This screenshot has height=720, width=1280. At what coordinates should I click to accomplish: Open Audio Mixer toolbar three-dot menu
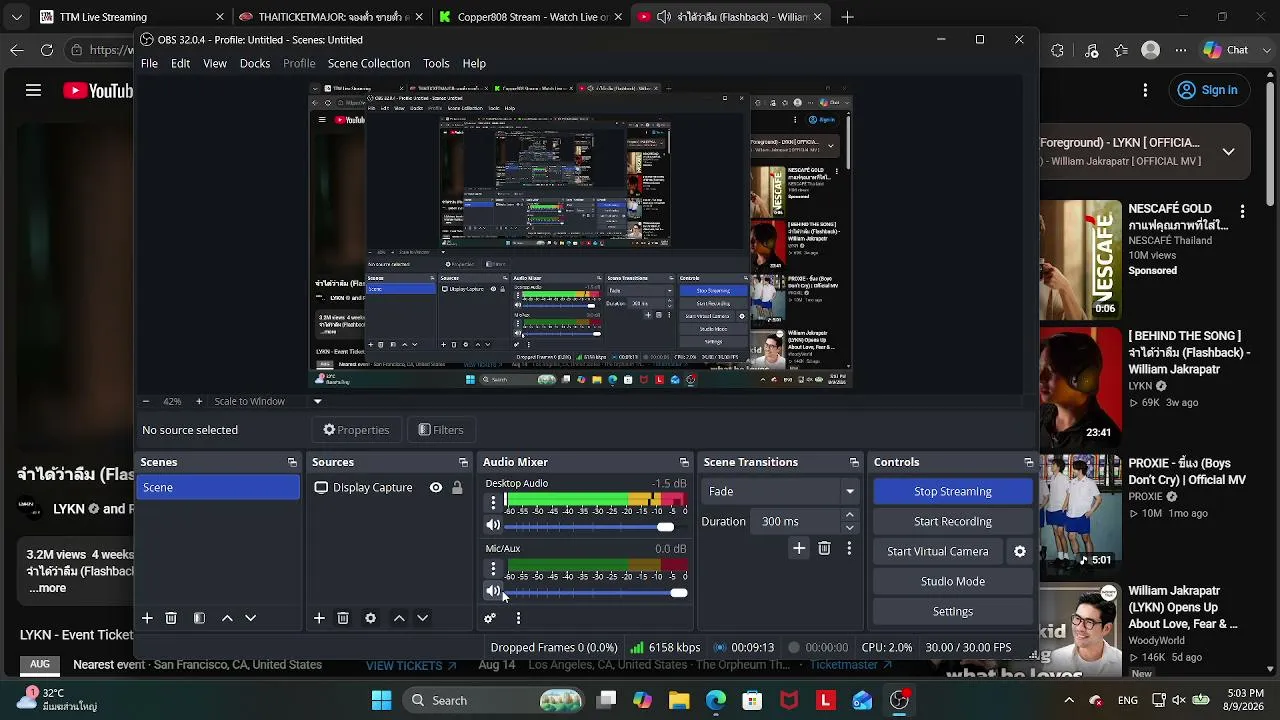pos(518,618)
